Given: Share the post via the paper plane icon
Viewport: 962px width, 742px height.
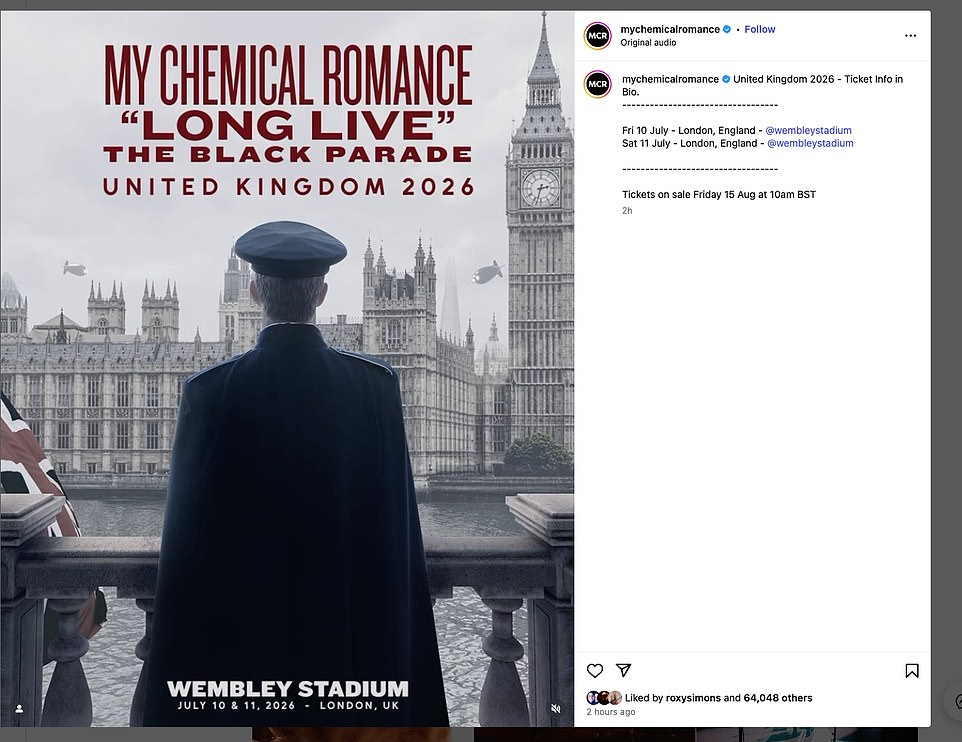Looking at the screenshot, I should pos(624,670).
